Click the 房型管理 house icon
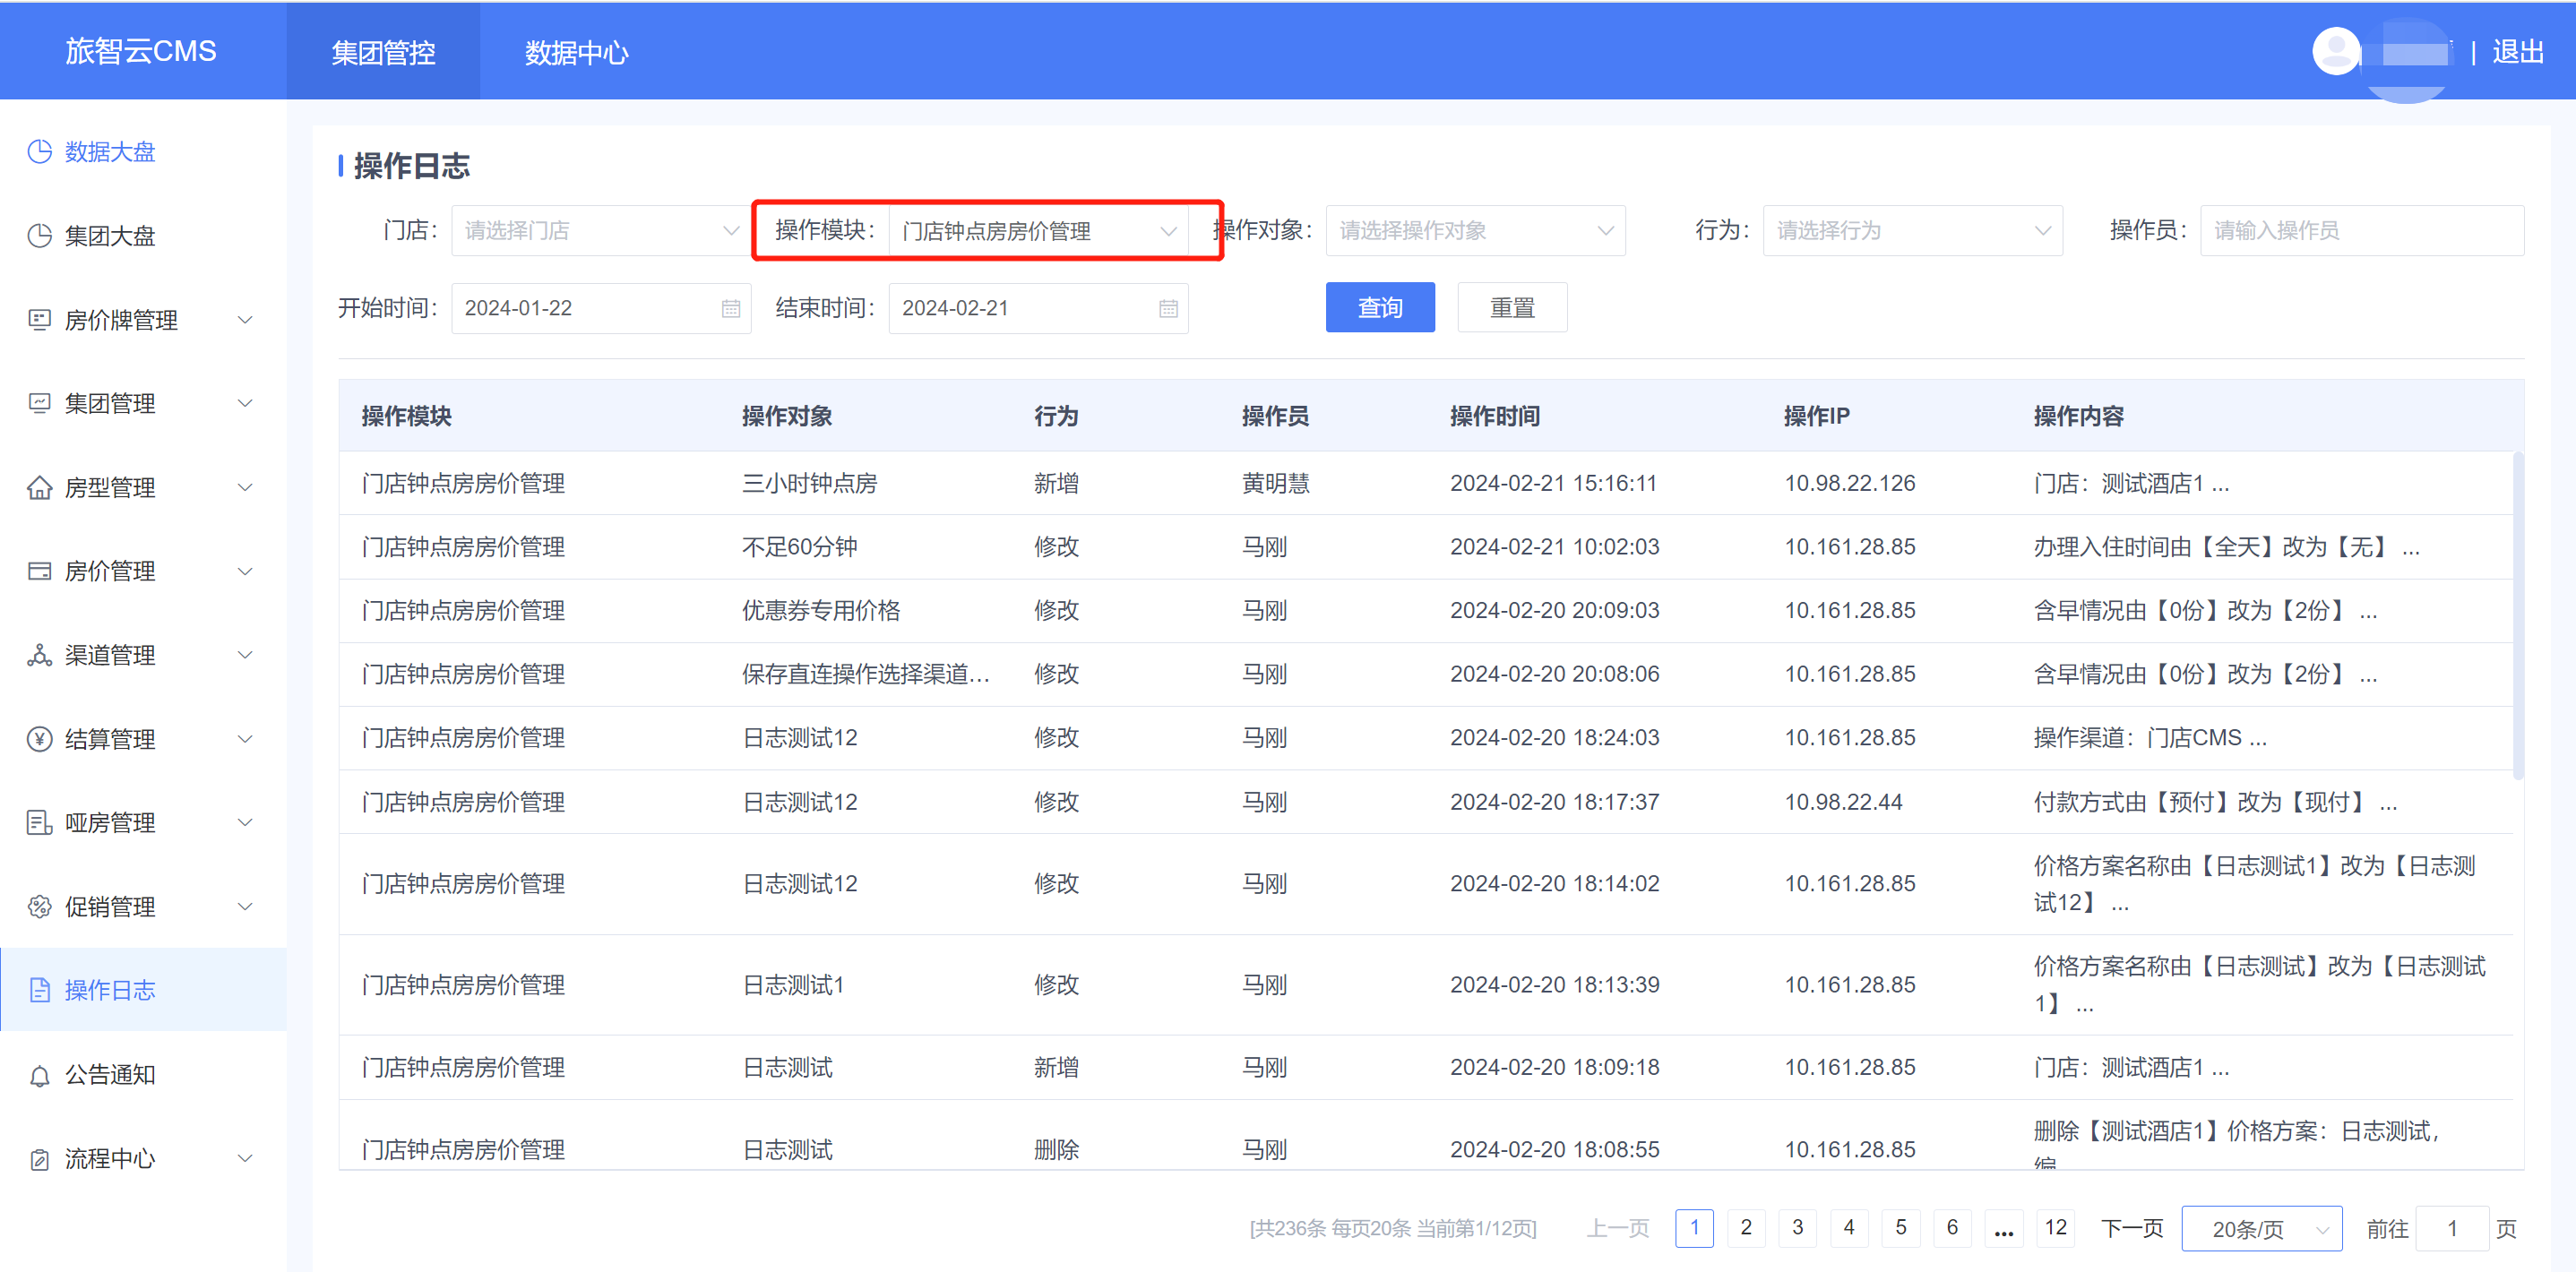The width and height of the screenshot is (2576, 1272). coord(39,487)
